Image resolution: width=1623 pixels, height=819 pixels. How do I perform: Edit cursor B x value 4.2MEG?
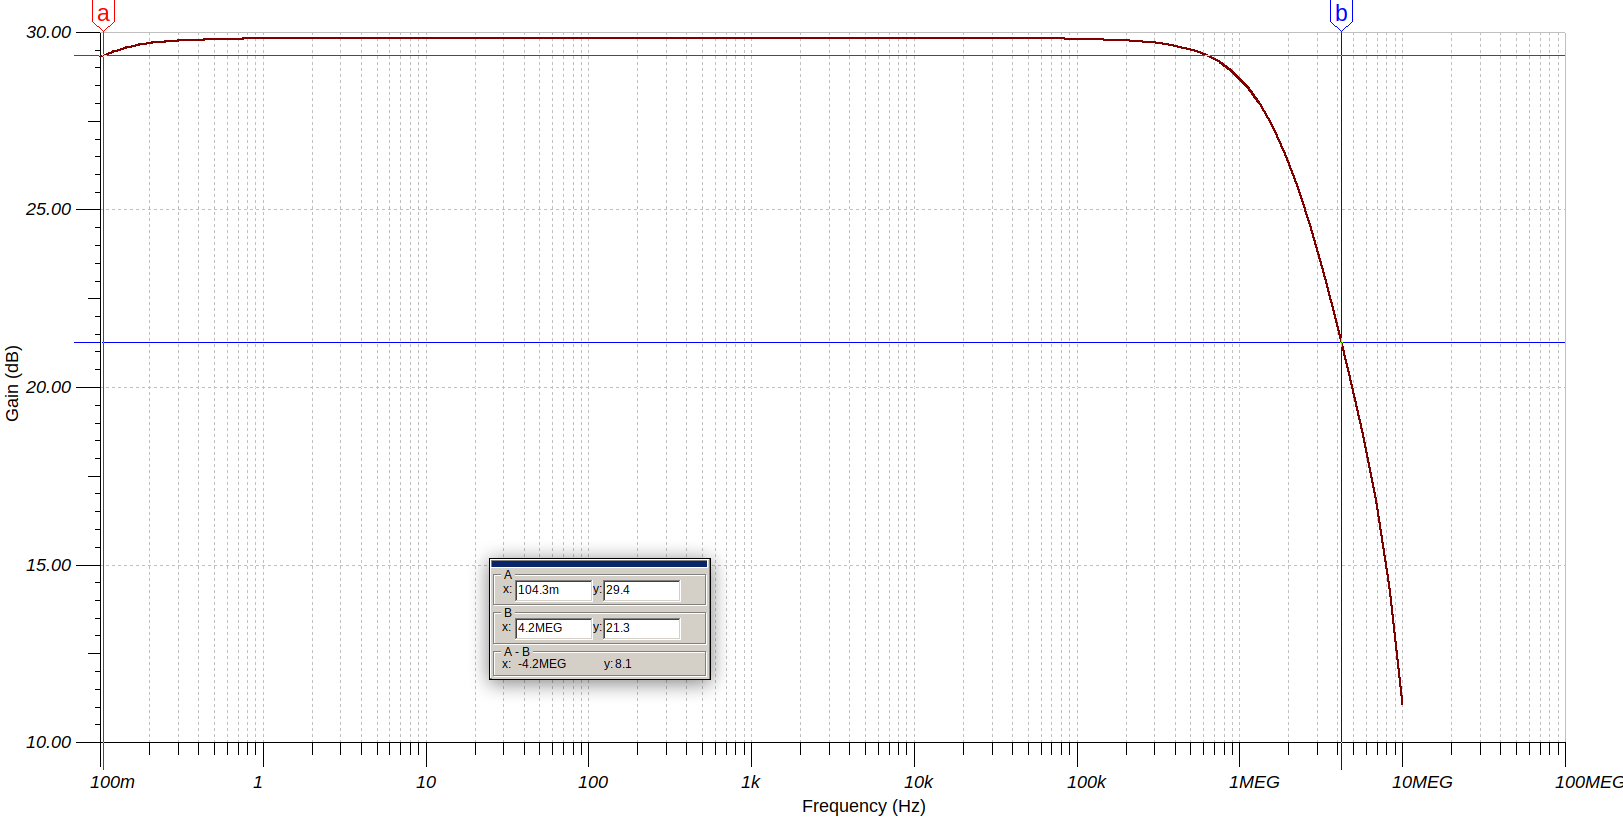click(x=553, y=628)
